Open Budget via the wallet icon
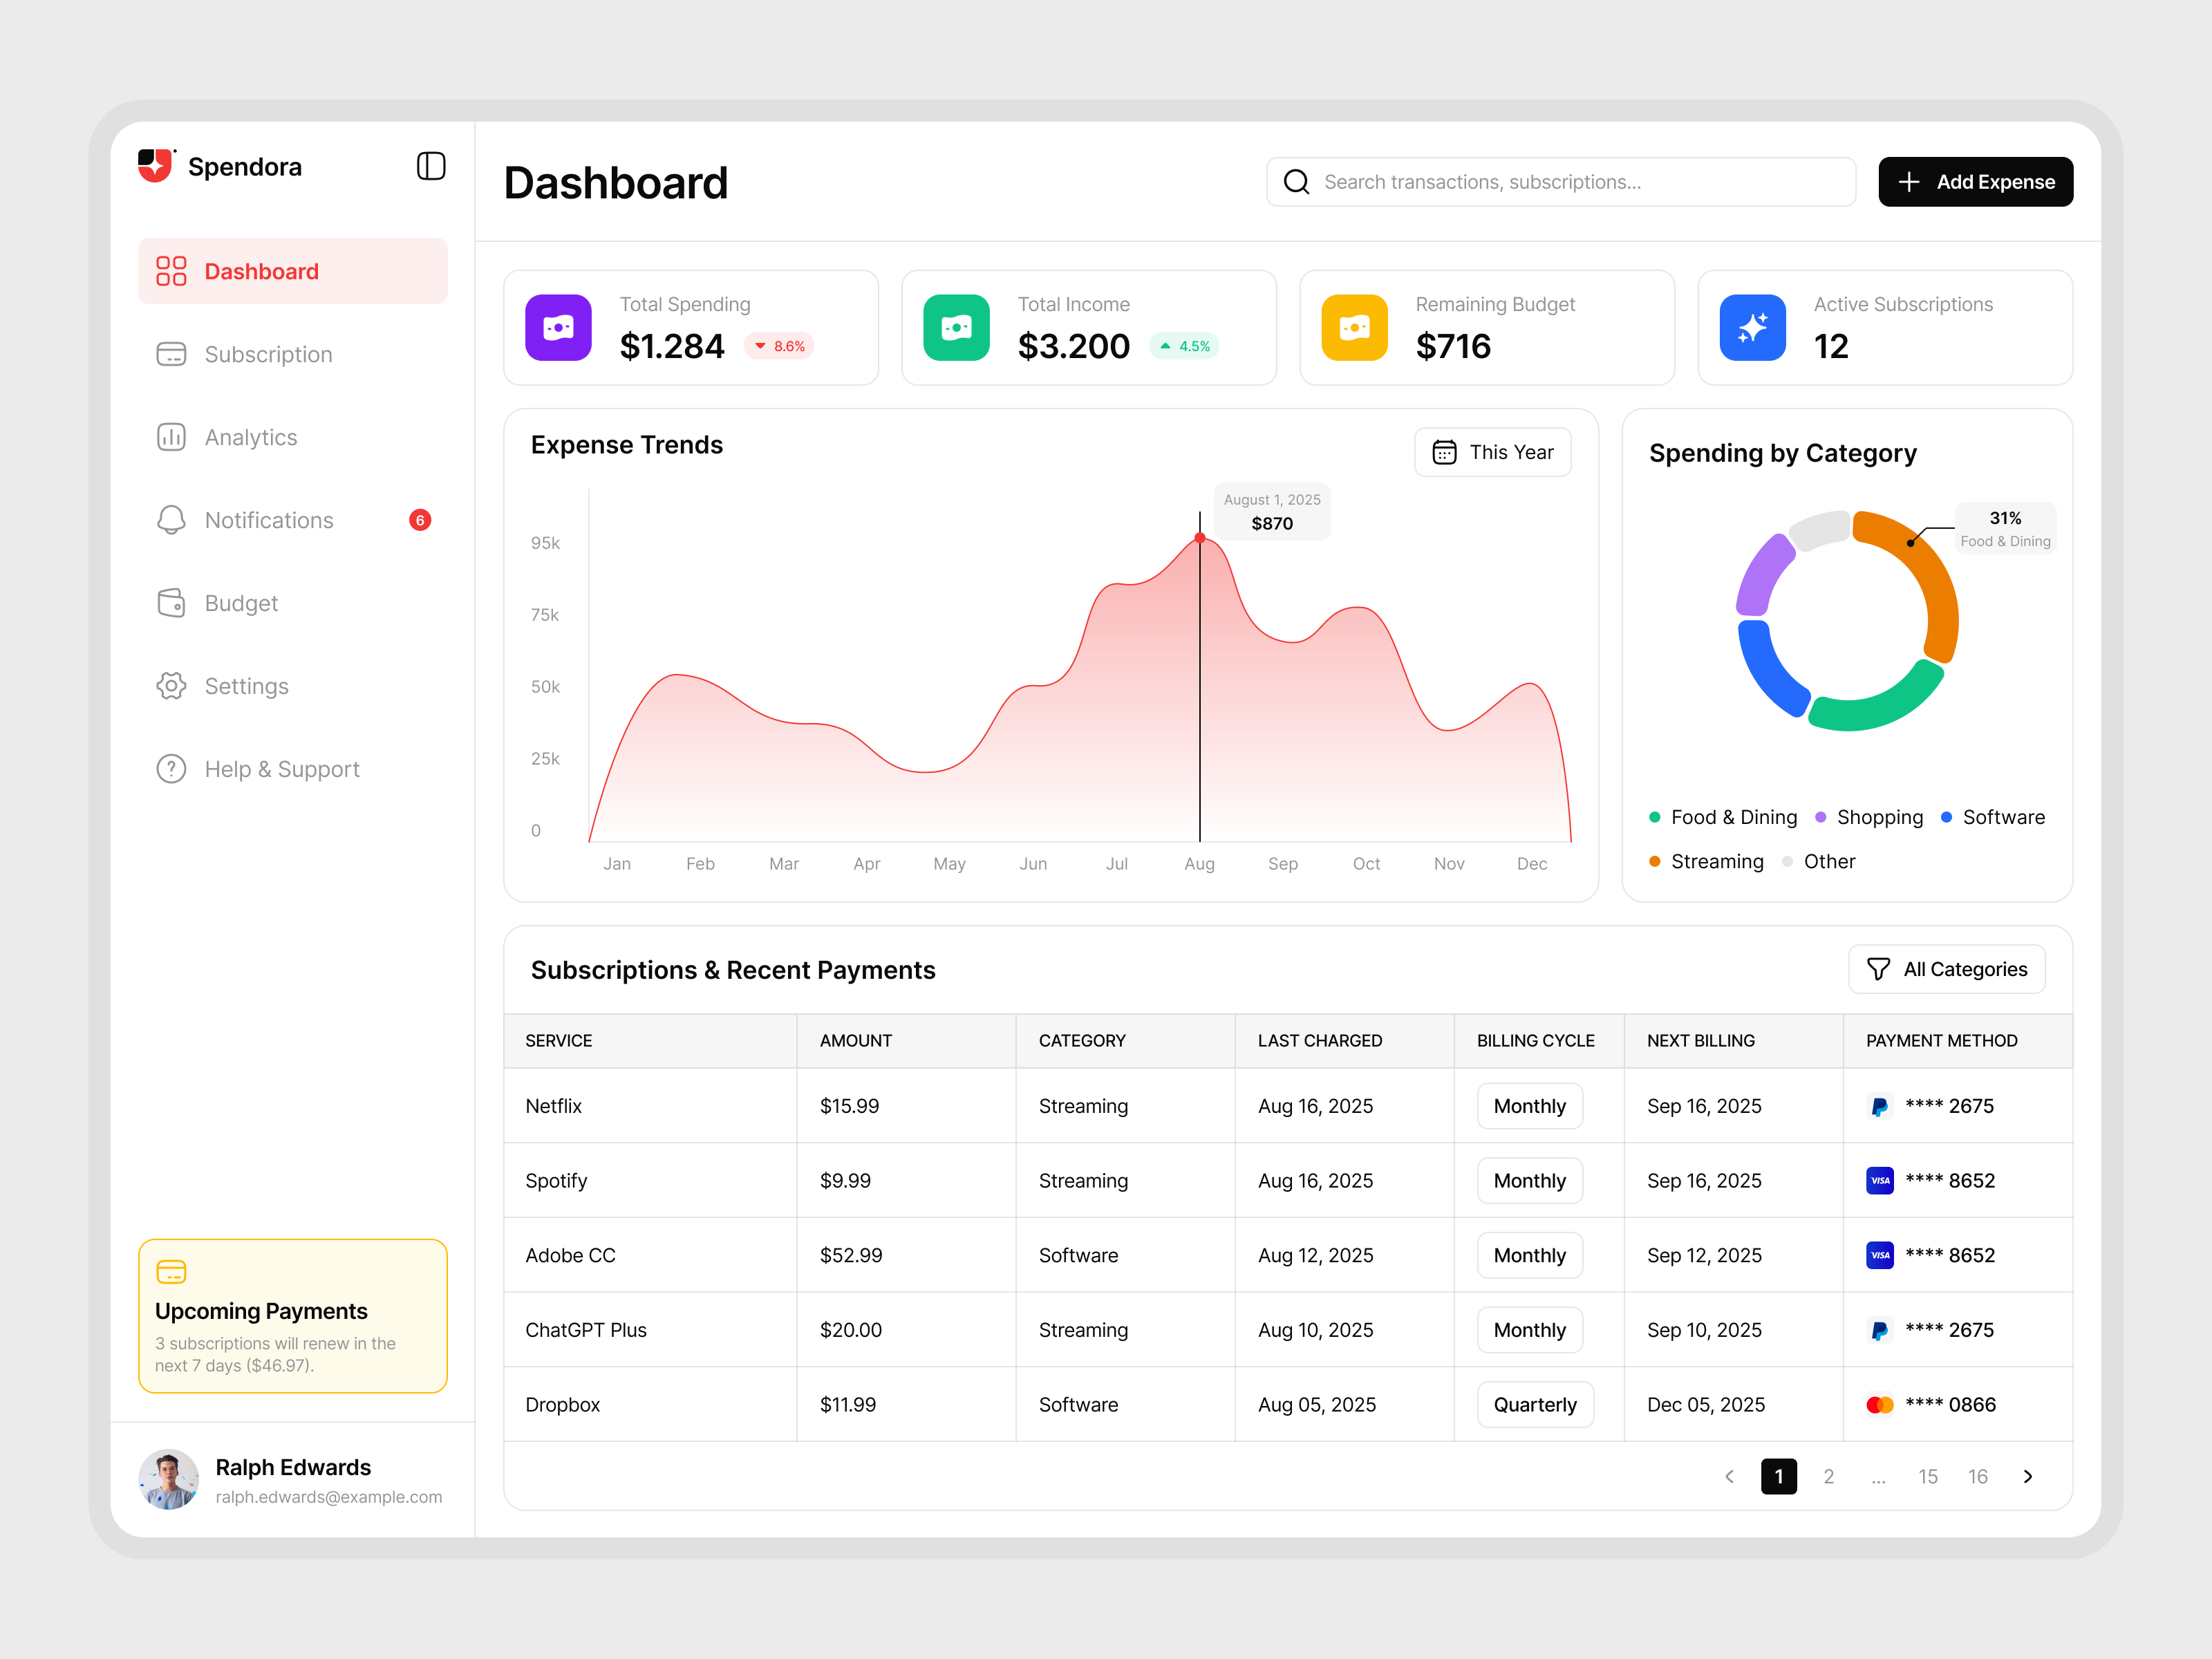Image resolution: width=2212 pixels, height=1659 pixels. [x=171, y=603]
